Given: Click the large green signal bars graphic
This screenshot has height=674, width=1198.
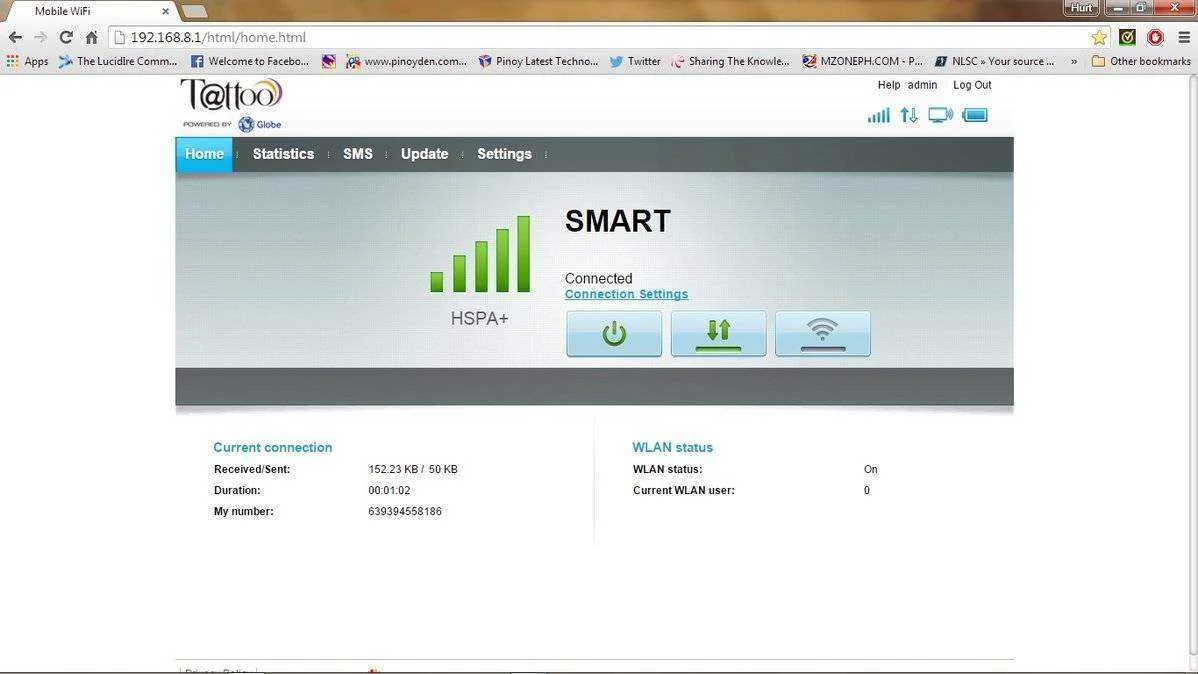Looking at the screenshot, I should (x=480, y=254).
